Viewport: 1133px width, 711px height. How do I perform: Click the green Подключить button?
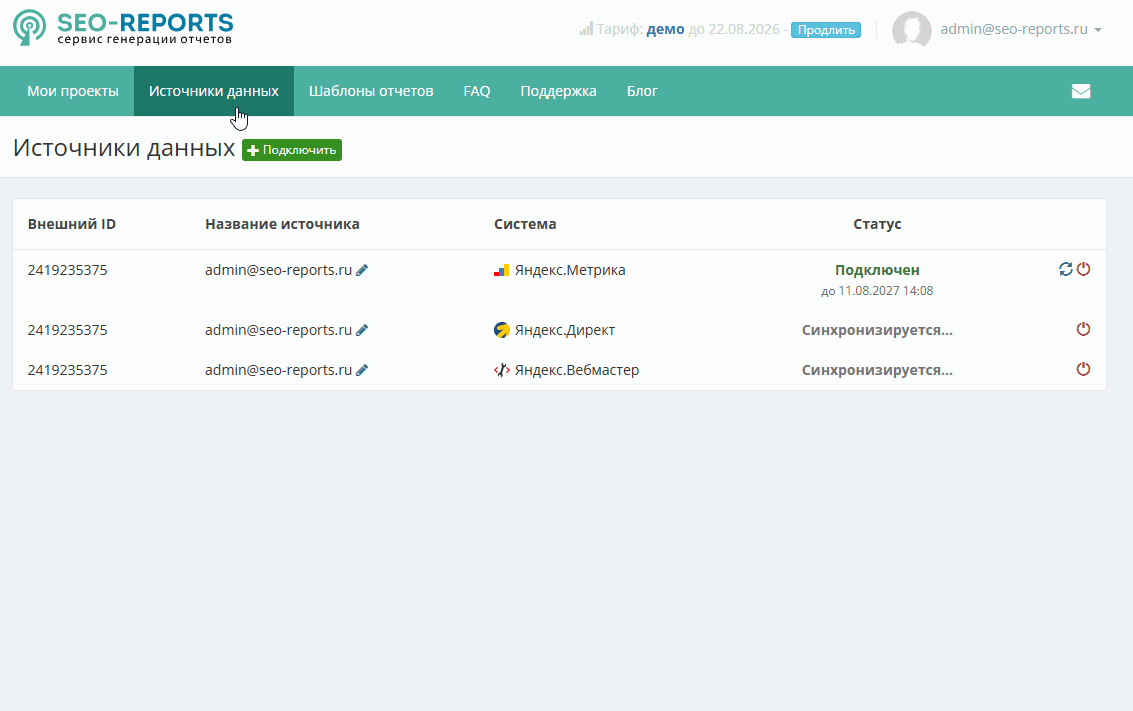coord(292,150)
